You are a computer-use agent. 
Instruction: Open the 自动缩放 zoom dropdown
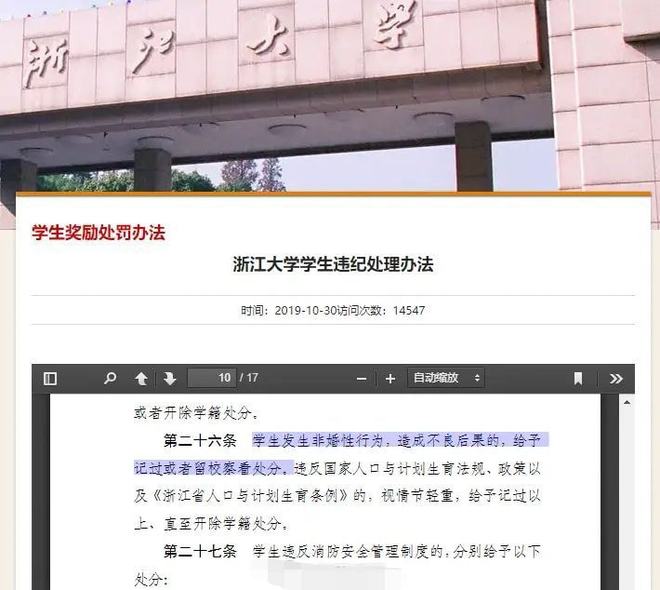(x=446, y=378)
